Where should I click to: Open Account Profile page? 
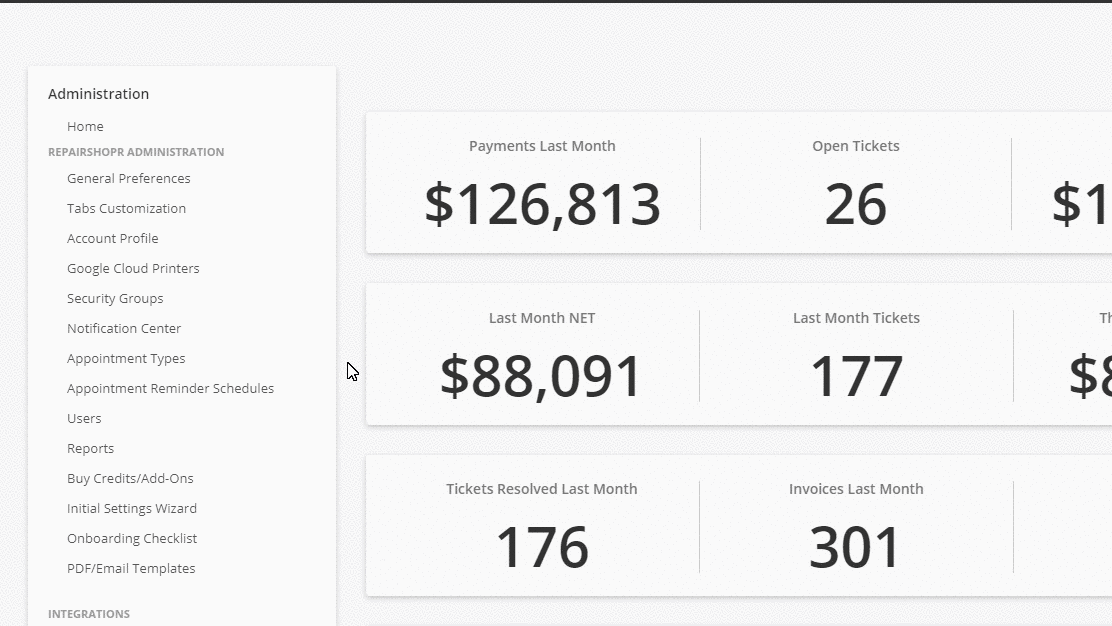coord(112,238)
